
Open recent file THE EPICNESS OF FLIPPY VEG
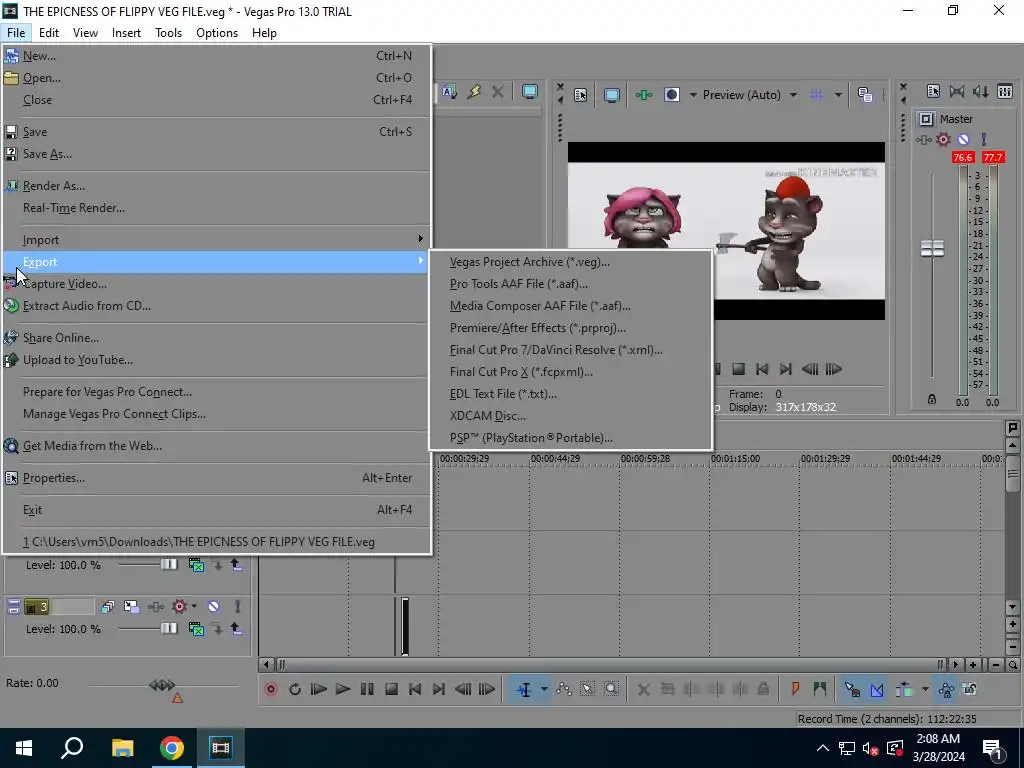point(199,542)
